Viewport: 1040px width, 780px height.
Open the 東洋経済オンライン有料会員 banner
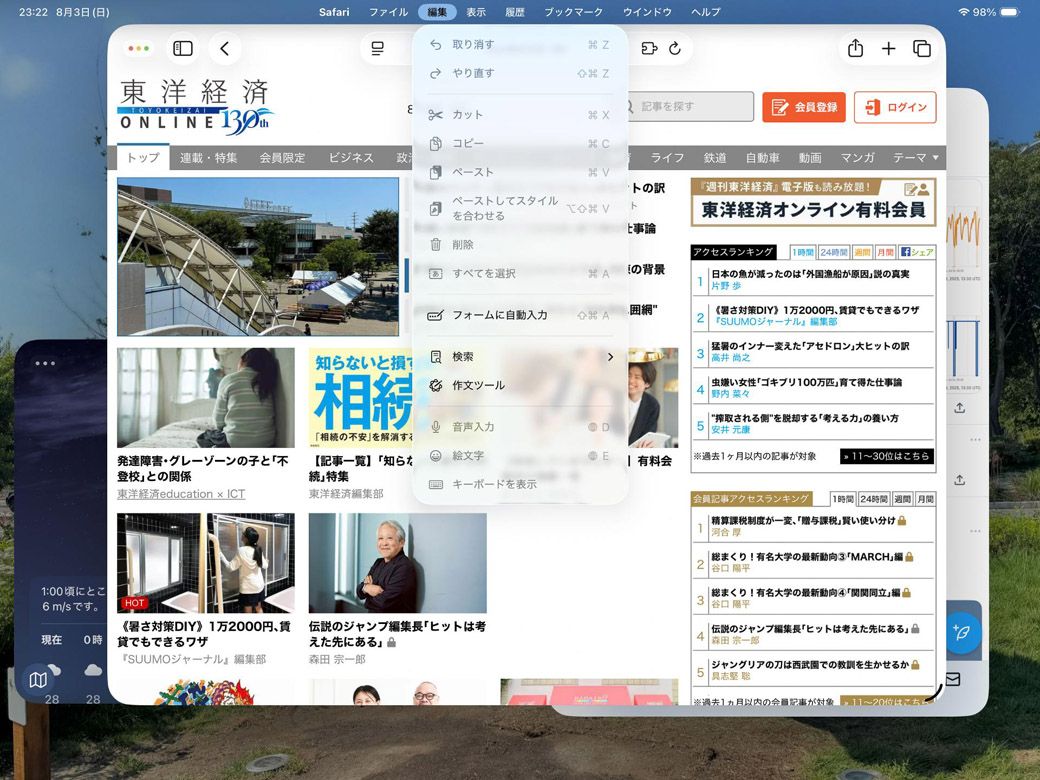pos(813,202)
